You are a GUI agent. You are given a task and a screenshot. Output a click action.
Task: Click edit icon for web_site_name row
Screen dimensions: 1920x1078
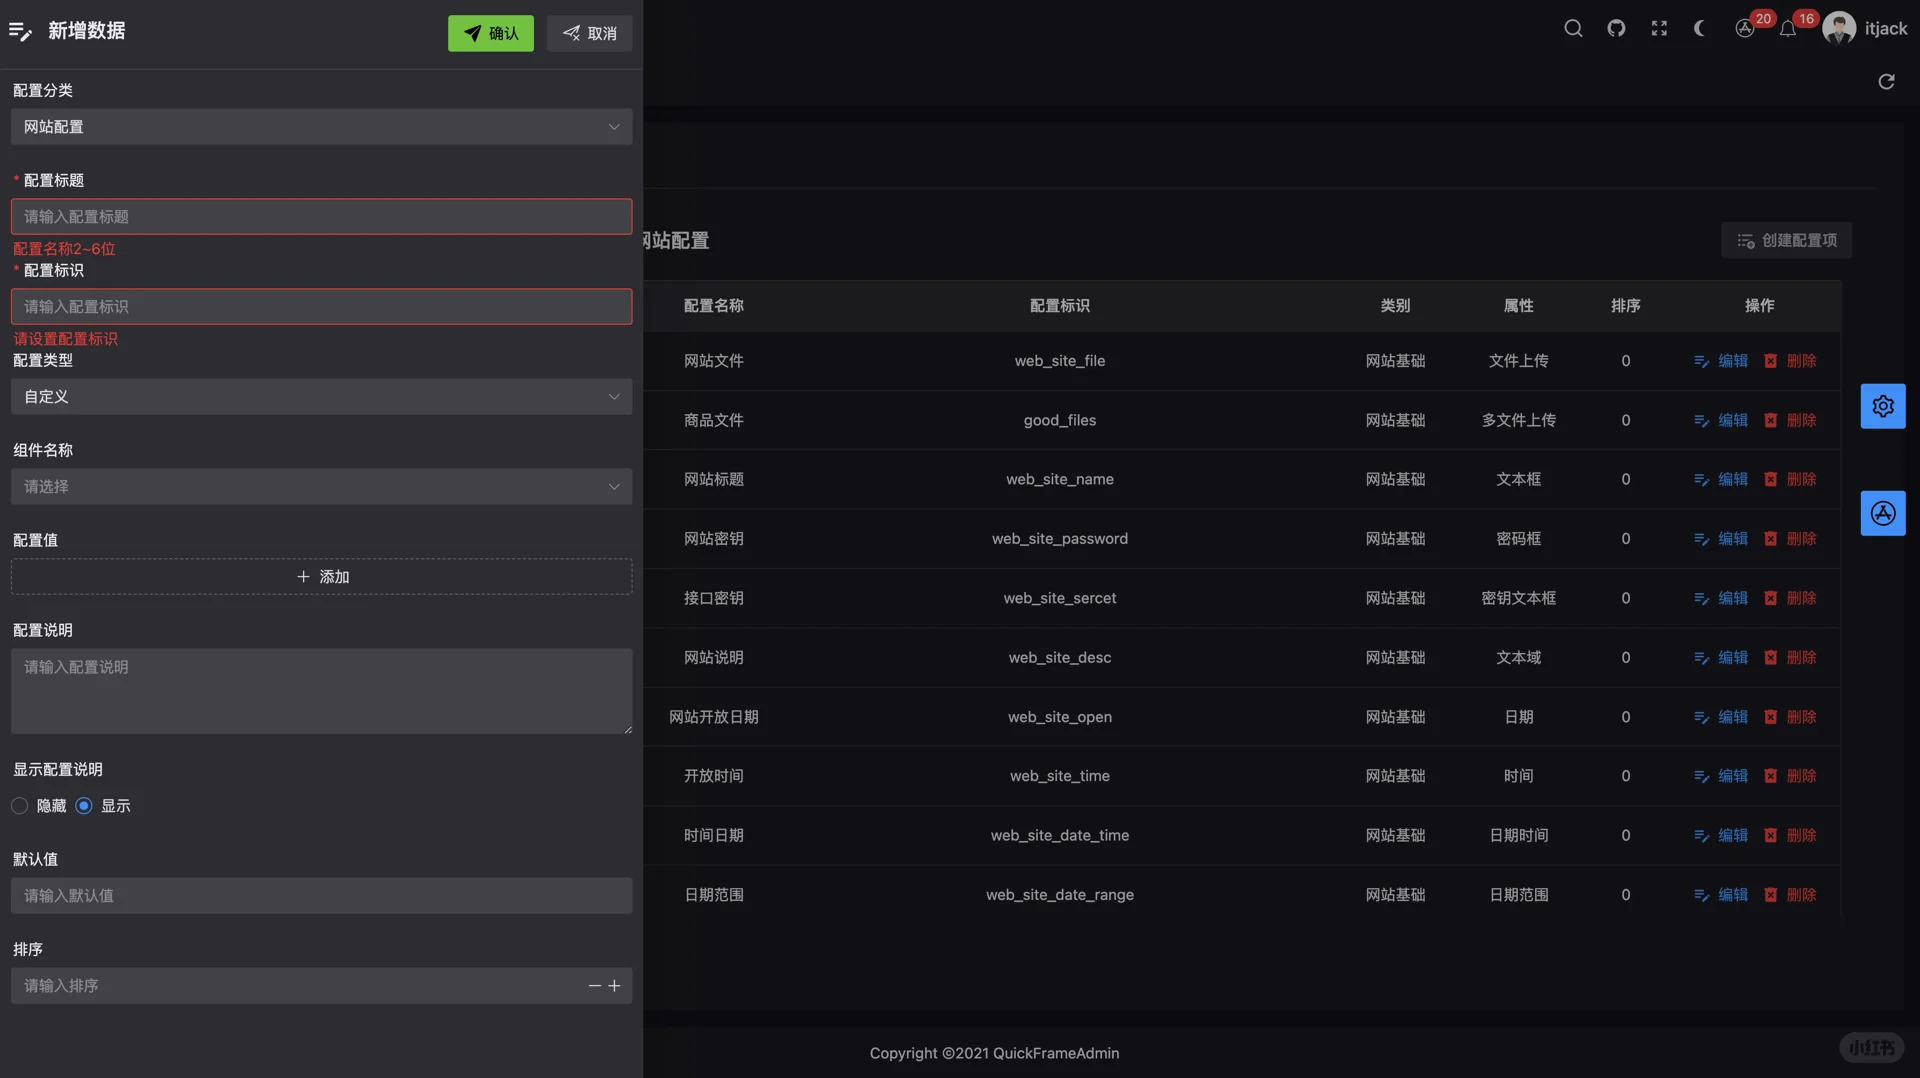click(1701, 480)
